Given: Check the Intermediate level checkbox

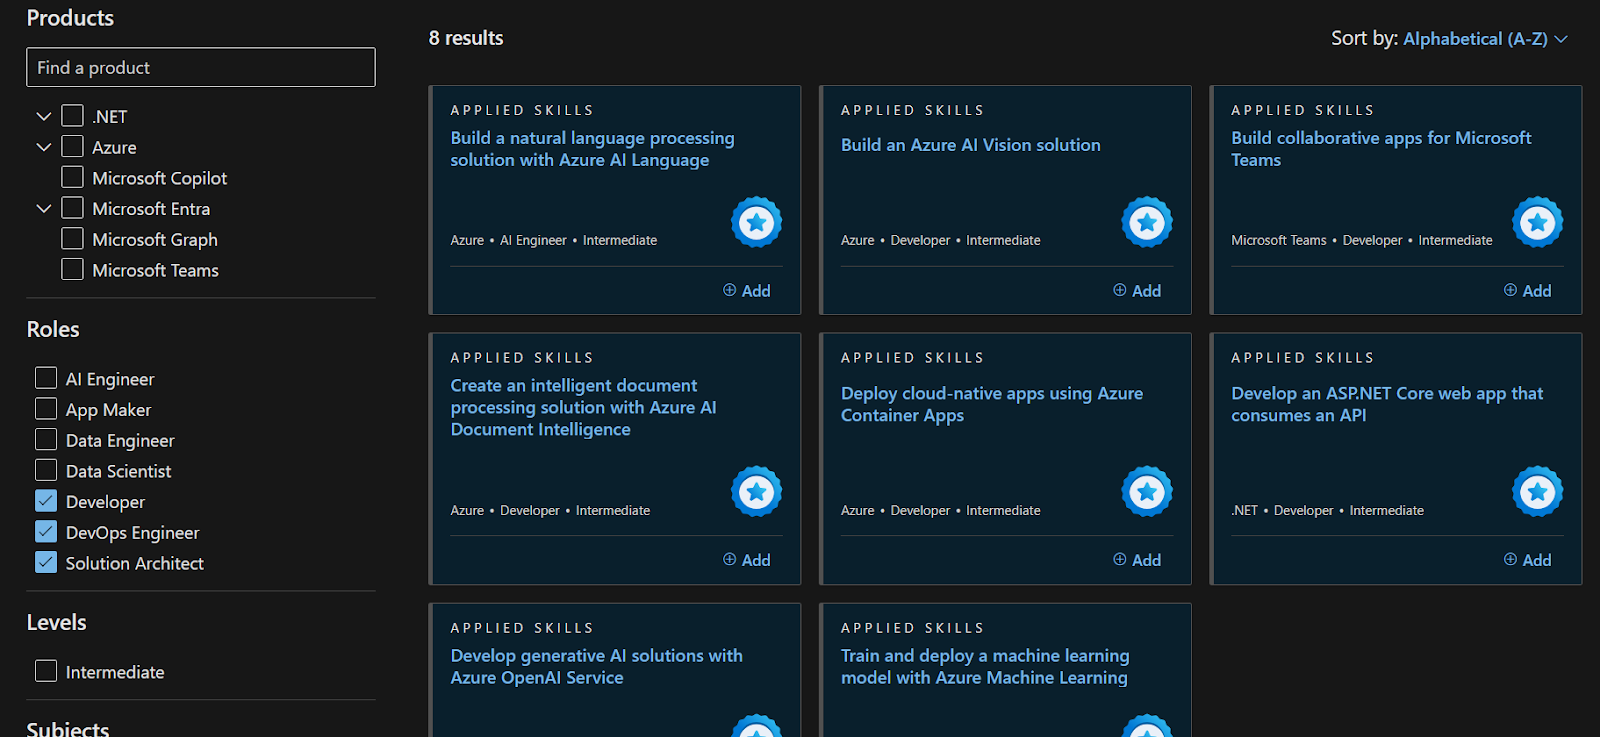Looking at the screenshot, I should click(46, 671).
